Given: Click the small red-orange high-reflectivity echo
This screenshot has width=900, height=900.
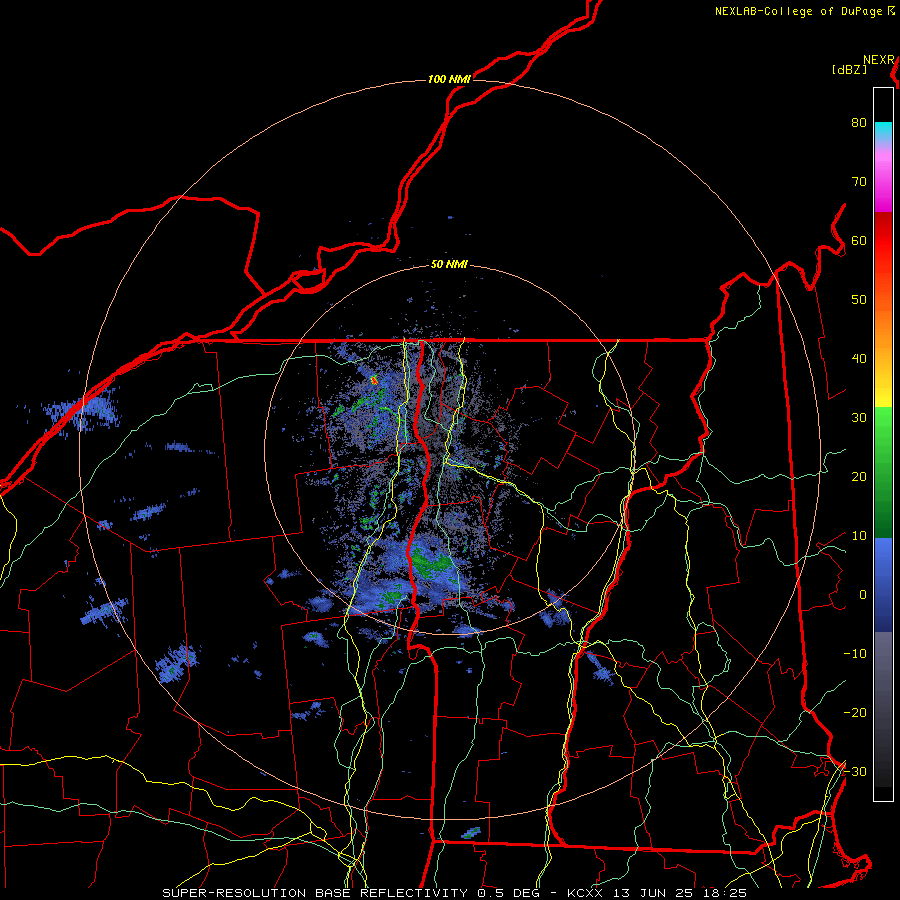Looking at the screenshot, I should [x=374, y=380].
